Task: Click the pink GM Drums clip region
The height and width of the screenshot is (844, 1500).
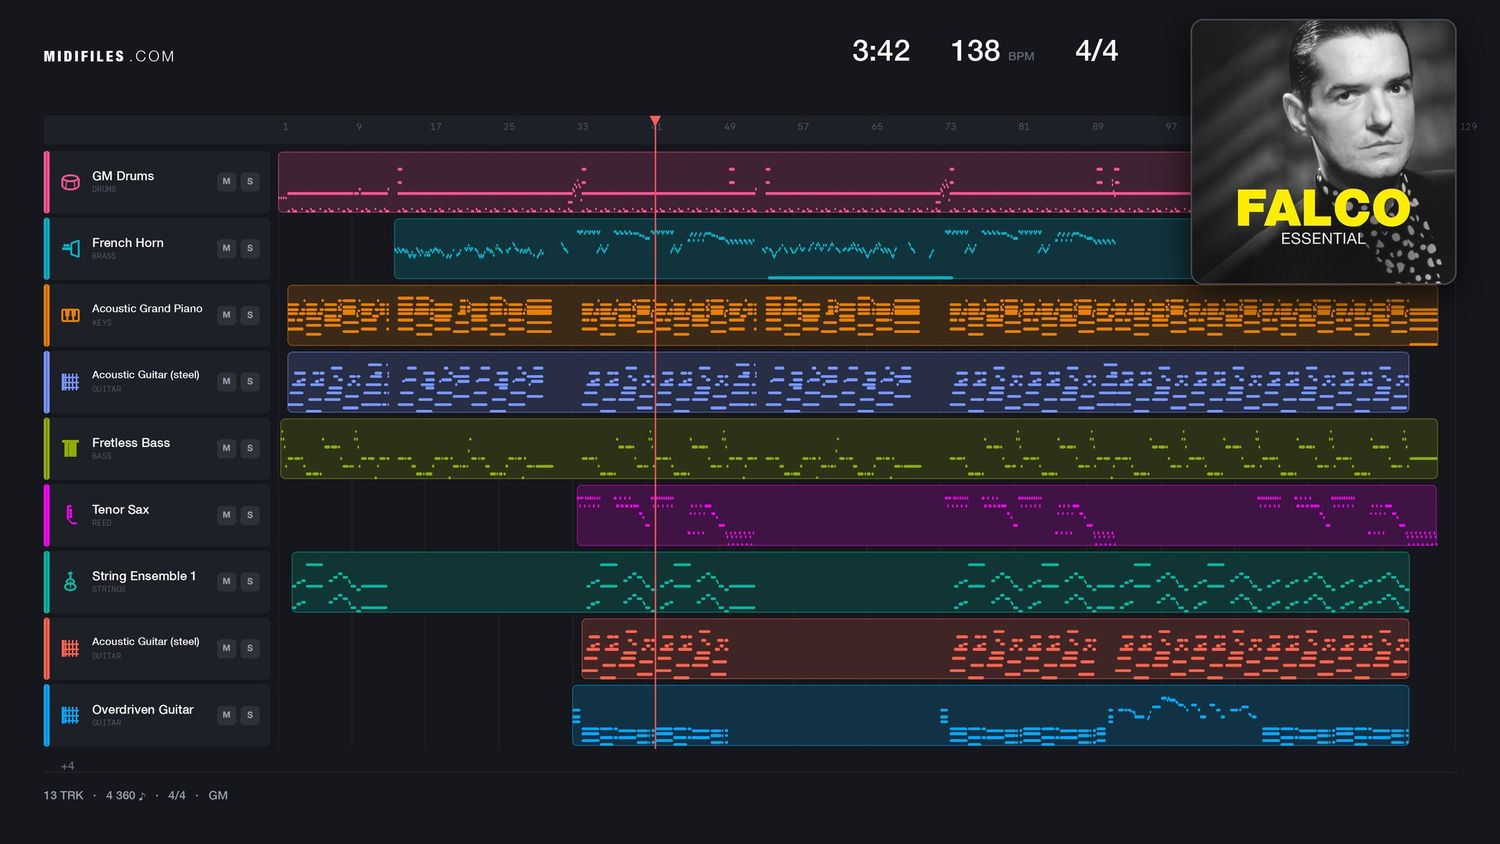Action: [x=735, y=182]
